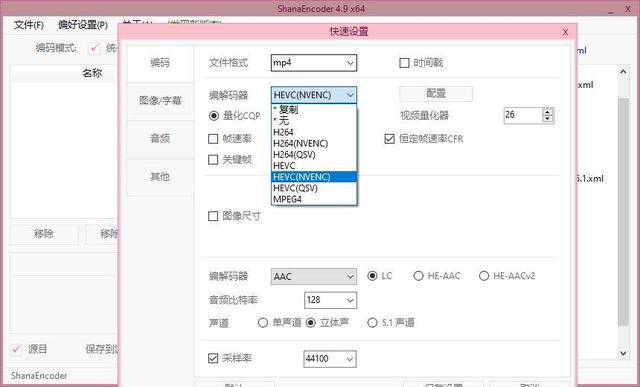
Task: Click the 配置 button
Action: point(436,93)
